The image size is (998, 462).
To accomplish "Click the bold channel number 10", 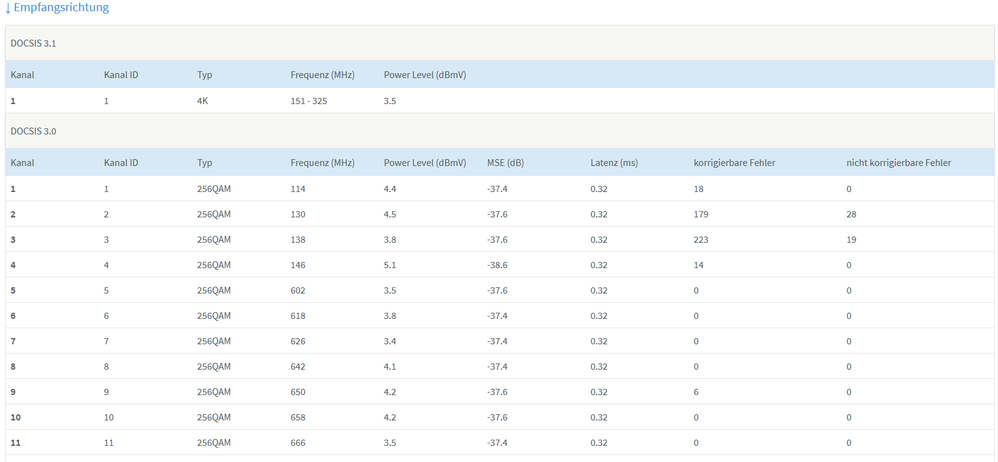I will (x=15, y=417).
